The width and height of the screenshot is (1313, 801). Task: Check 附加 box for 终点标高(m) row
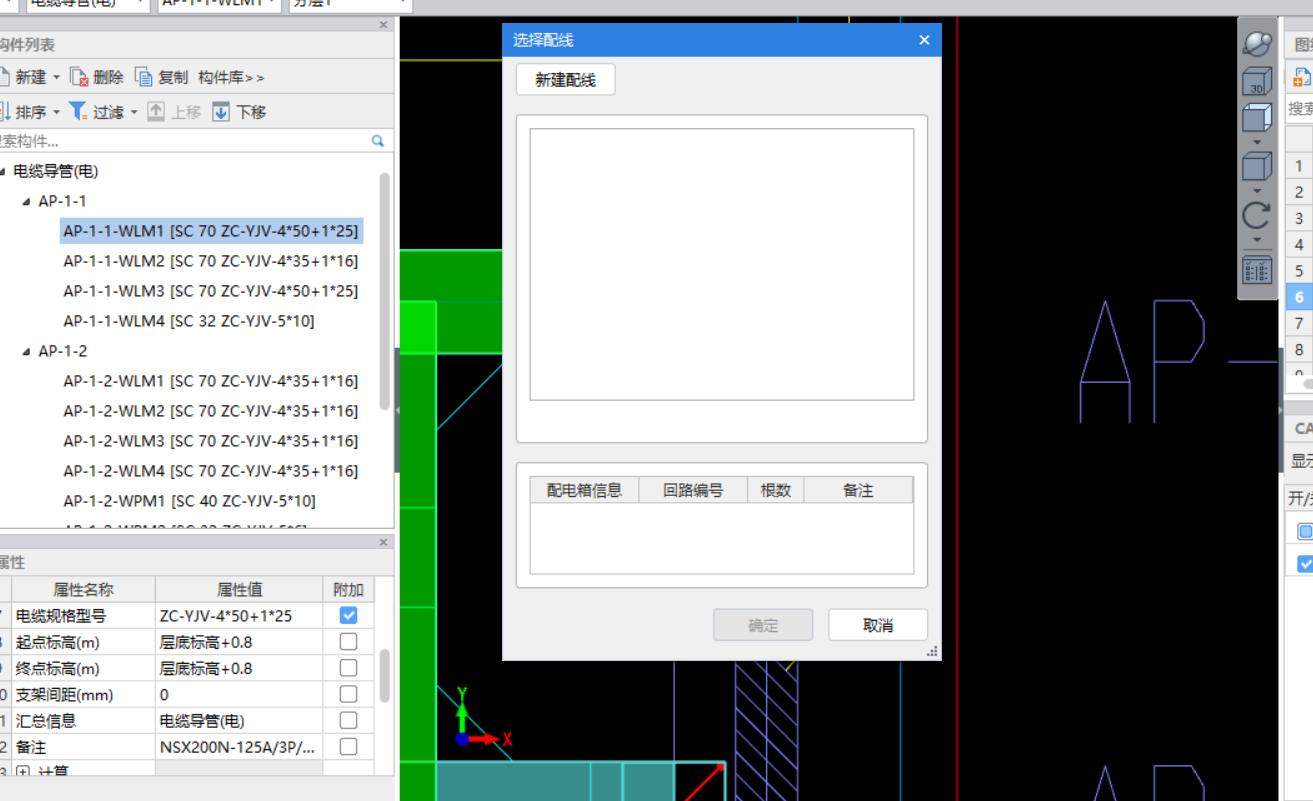[348, 668]
